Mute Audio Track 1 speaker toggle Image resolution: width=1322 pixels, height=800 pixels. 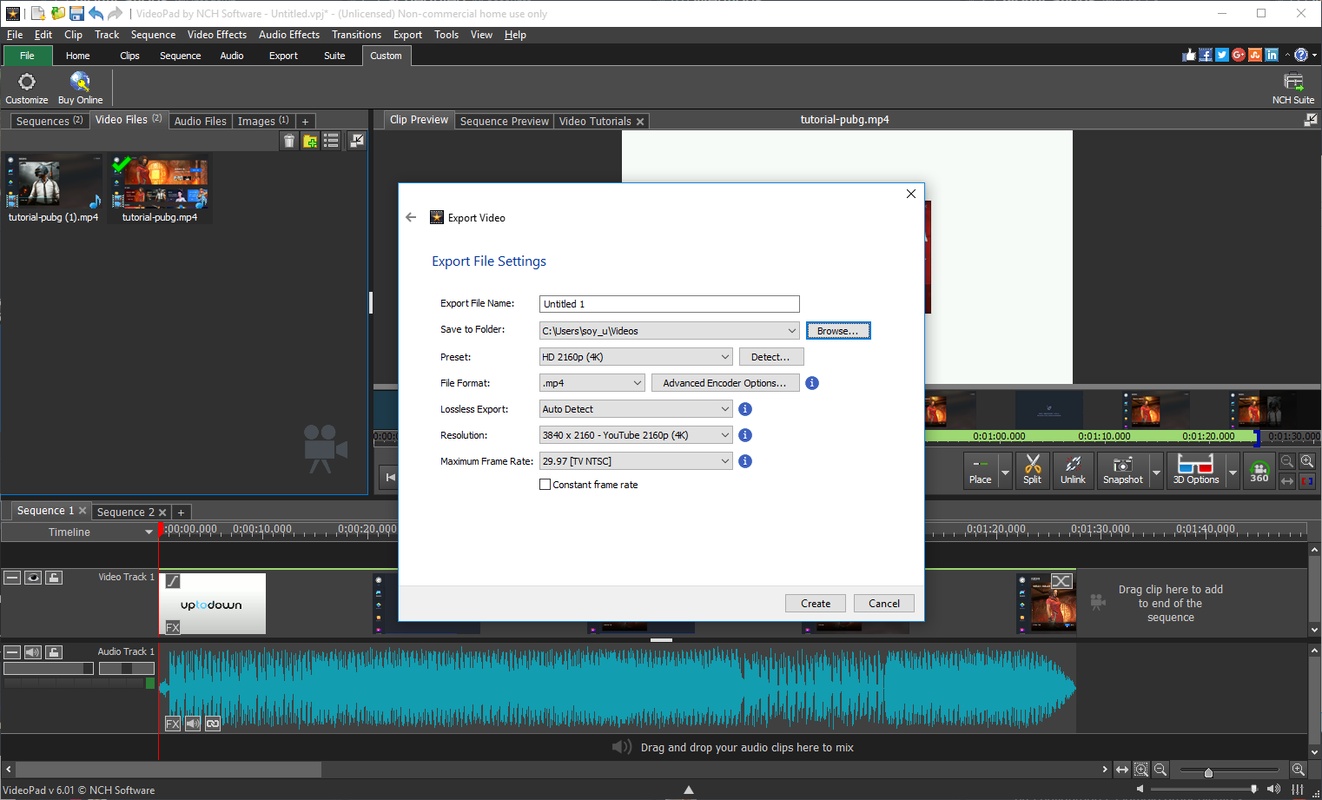pos(33,652)
